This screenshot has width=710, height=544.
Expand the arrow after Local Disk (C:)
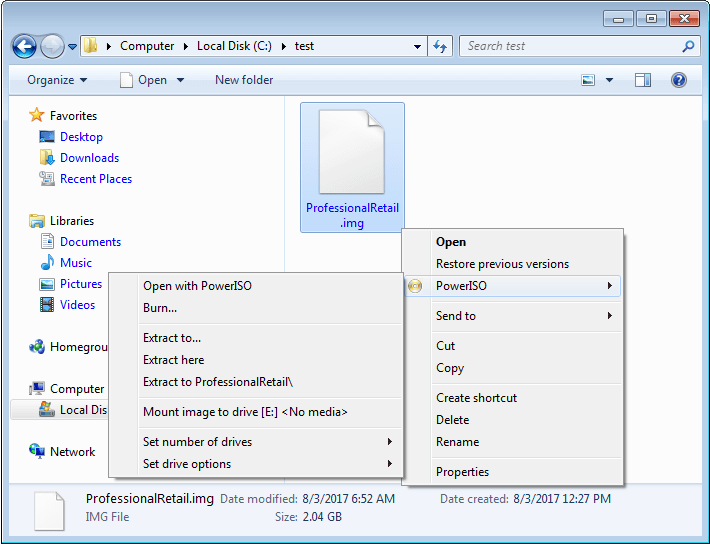pos(283,46)
